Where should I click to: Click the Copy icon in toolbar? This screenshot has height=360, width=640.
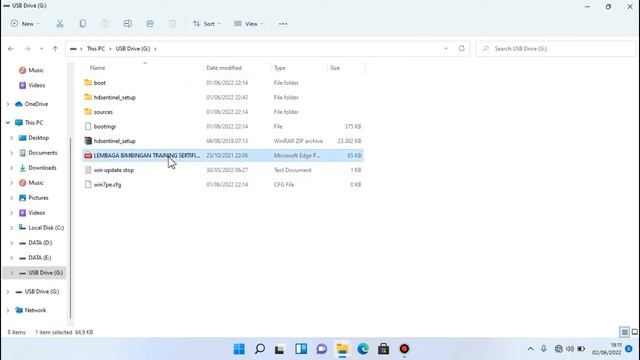click(x=82, y=24)
